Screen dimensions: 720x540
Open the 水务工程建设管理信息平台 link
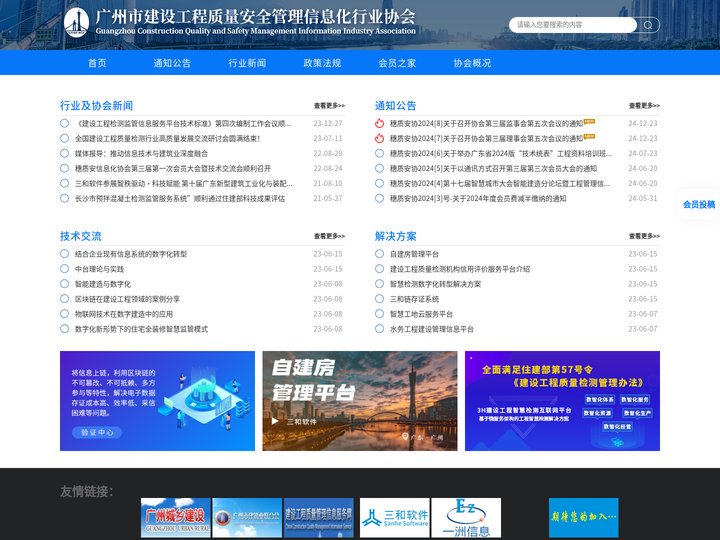pos(432,329)
